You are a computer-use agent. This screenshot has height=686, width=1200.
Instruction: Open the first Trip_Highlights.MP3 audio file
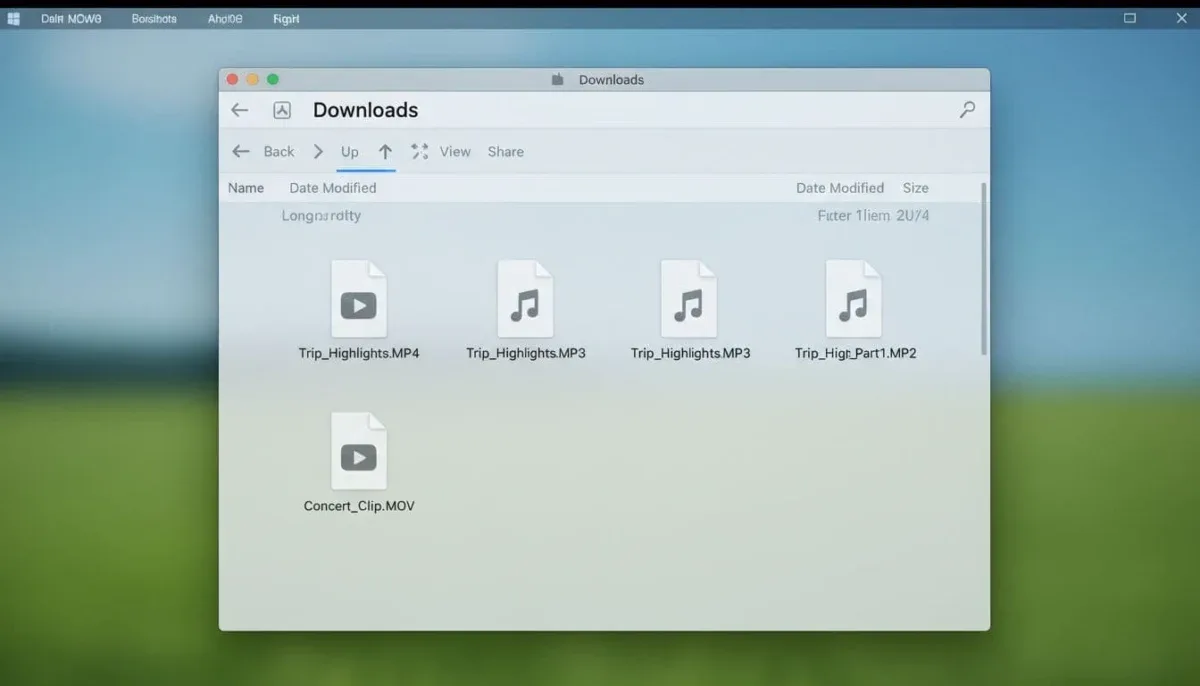coord(524,297)
